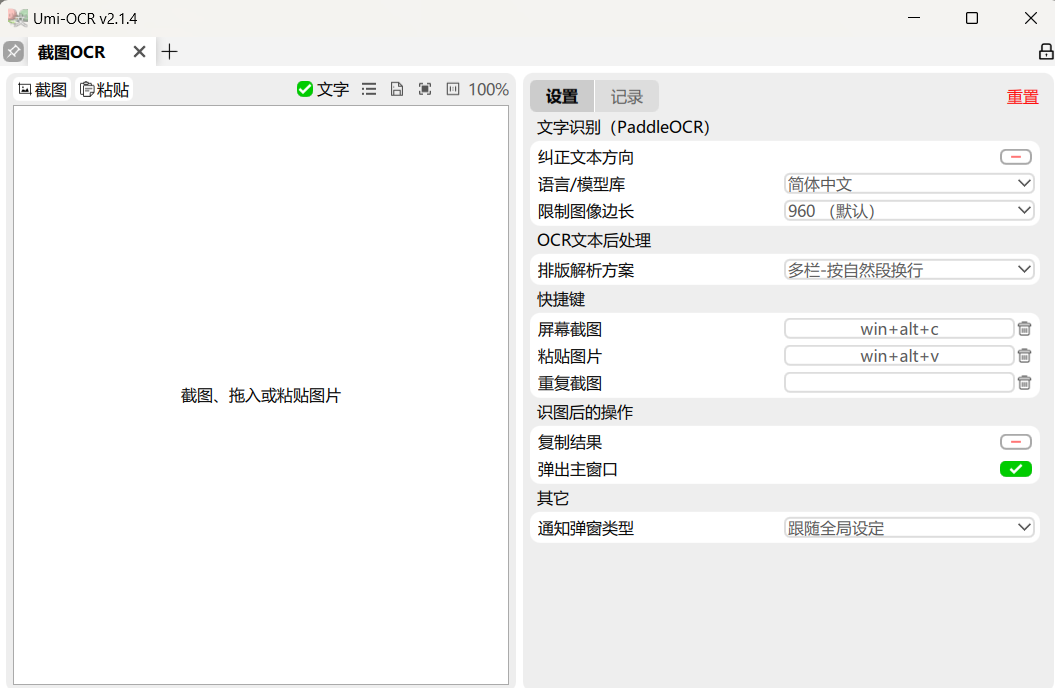Fit image to window icon
This screenshot has height=688, width=1055.
[425, 89]
